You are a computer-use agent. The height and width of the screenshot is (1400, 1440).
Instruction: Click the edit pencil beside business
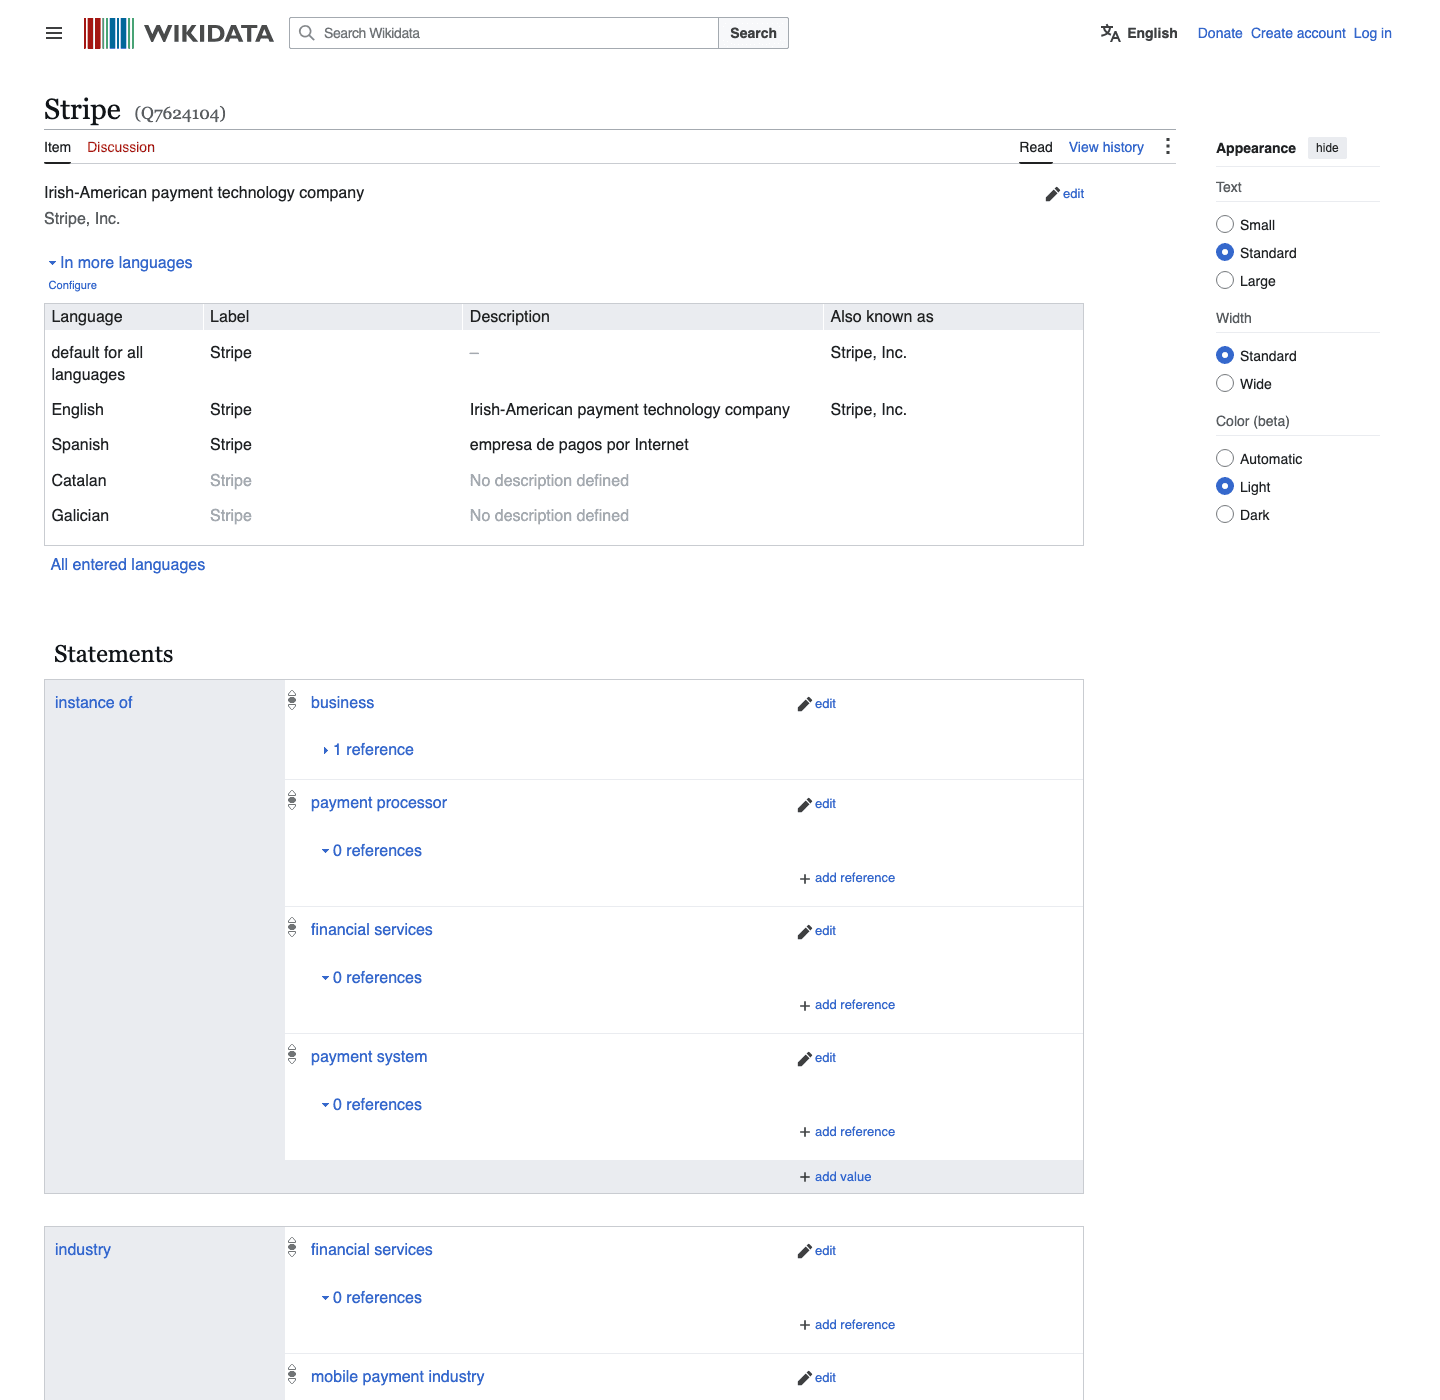804,704
